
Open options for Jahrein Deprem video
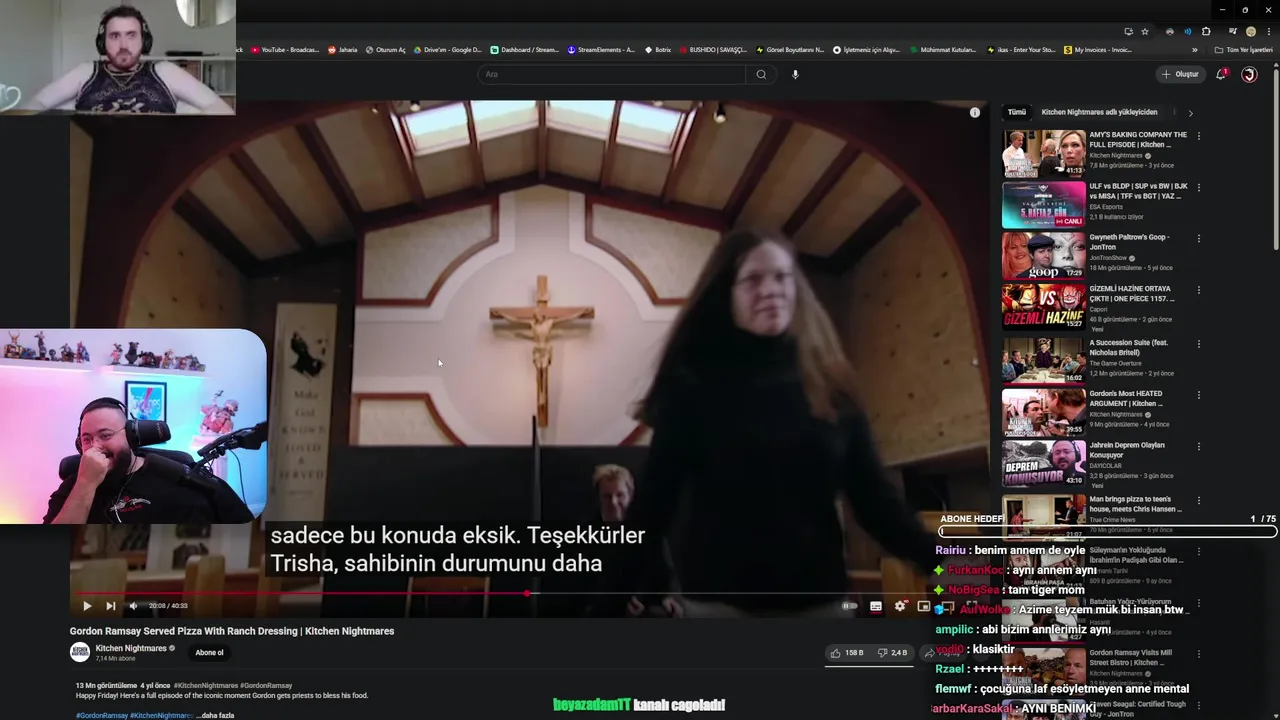[x=1198, y=446]
